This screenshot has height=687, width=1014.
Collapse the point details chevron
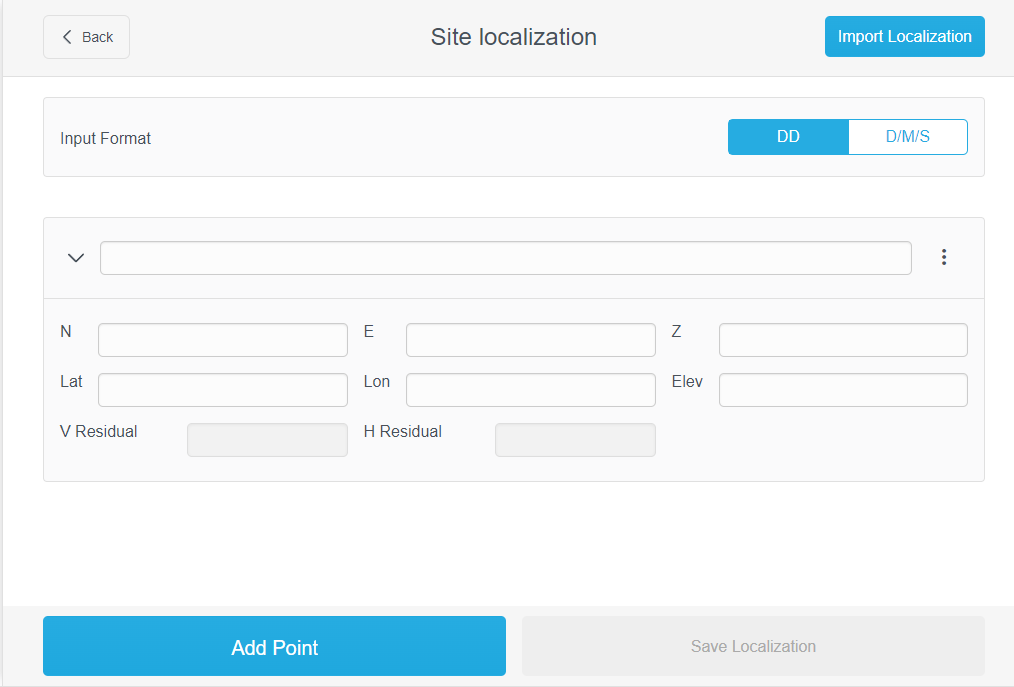pos(76,258)
